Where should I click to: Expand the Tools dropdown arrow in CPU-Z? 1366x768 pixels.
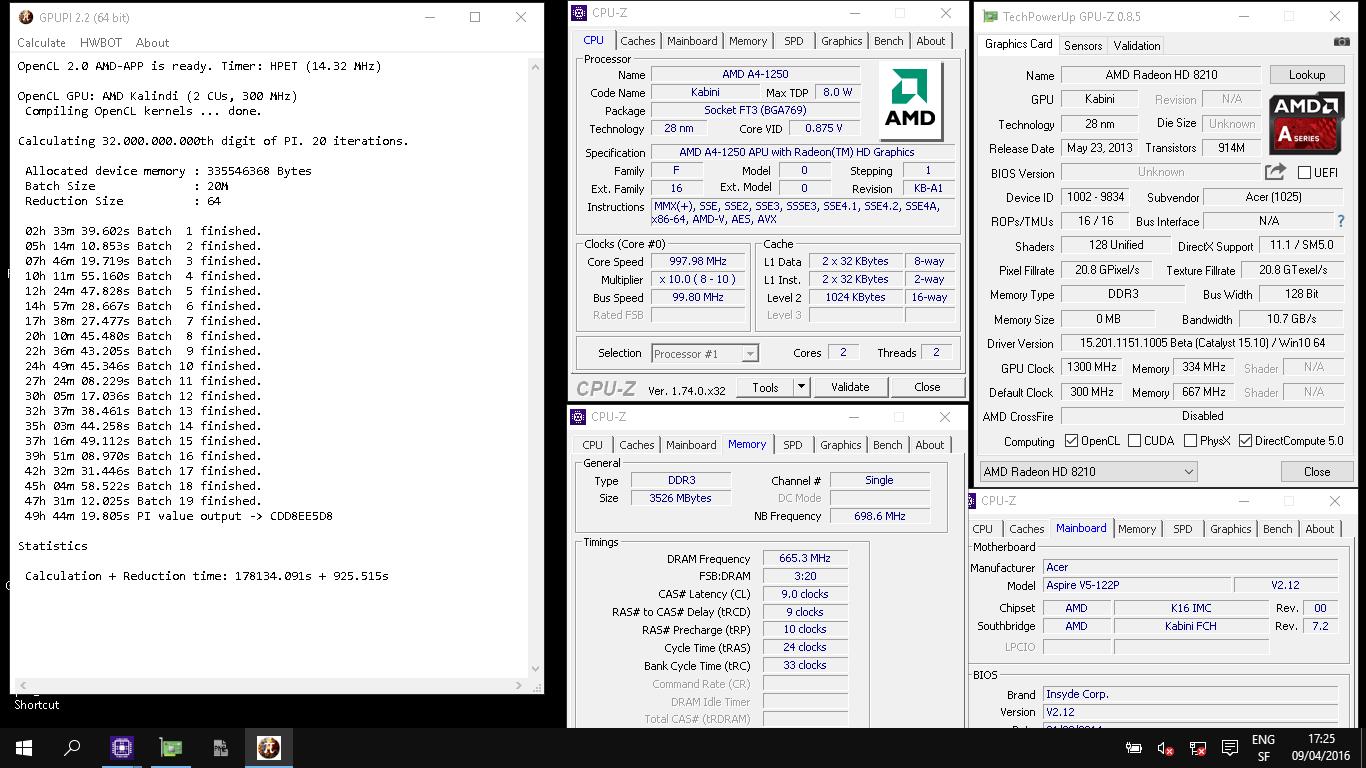pos(801,387)
